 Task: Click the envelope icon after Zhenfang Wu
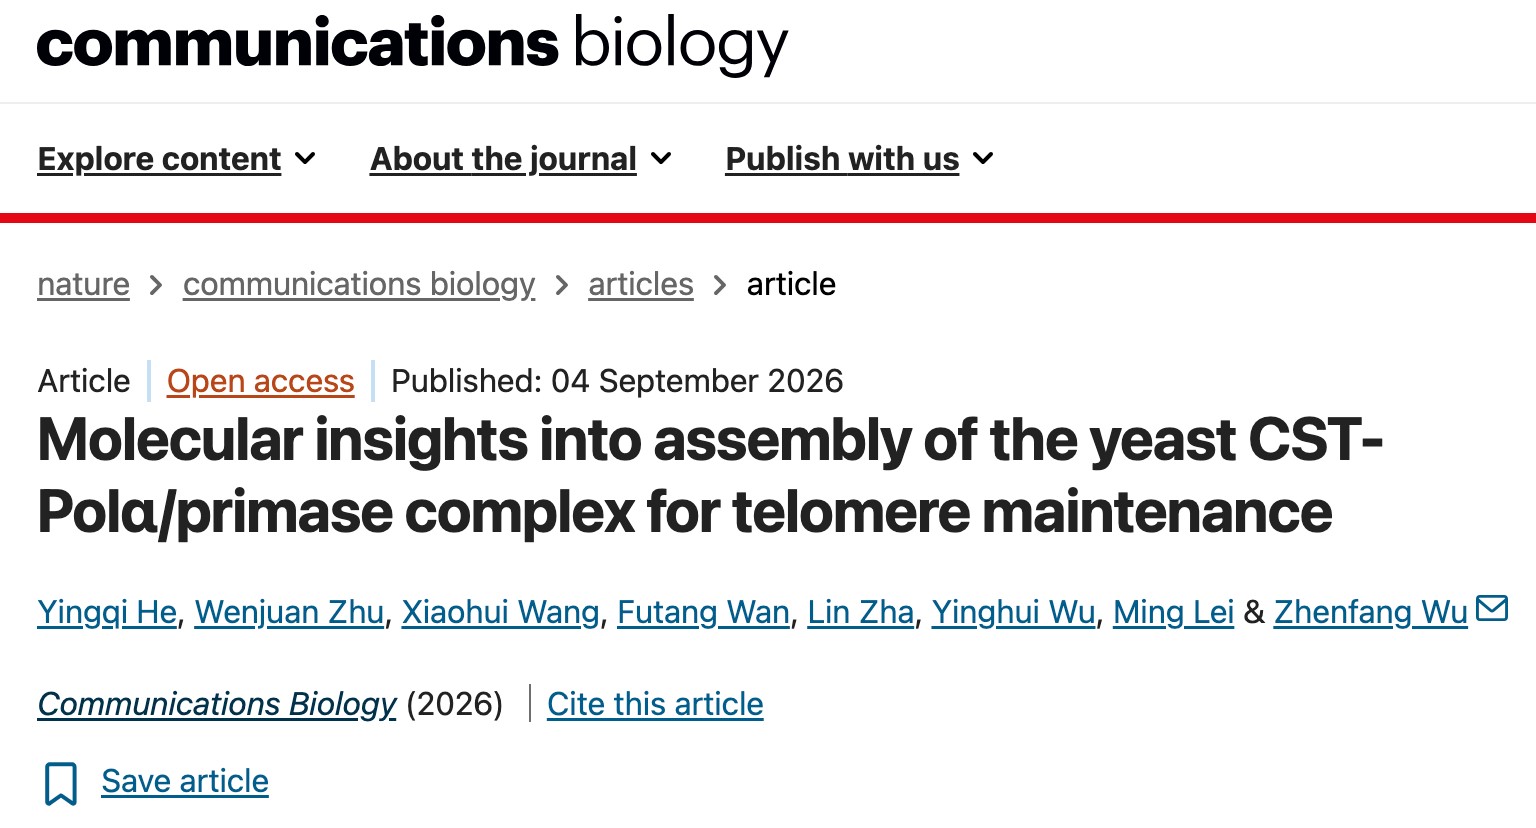1491,608
